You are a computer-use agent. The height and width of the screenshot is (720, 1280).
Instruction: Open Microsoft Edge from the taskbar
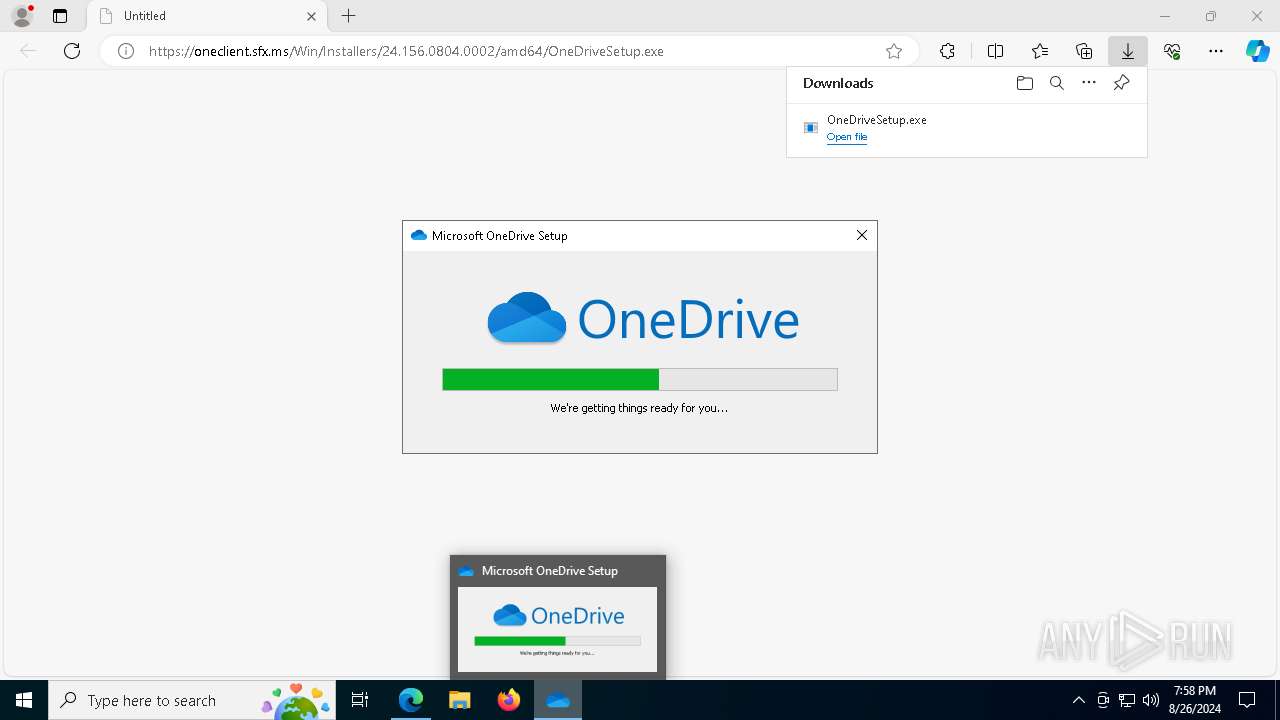click(411, 700)
